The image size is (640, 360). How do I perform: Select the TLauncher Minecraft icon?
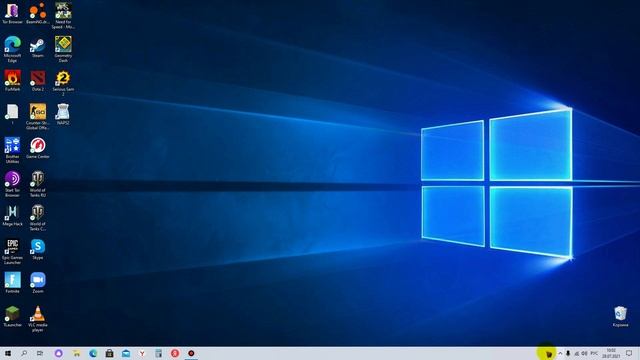pyautogui.click(x=12, y=316)
